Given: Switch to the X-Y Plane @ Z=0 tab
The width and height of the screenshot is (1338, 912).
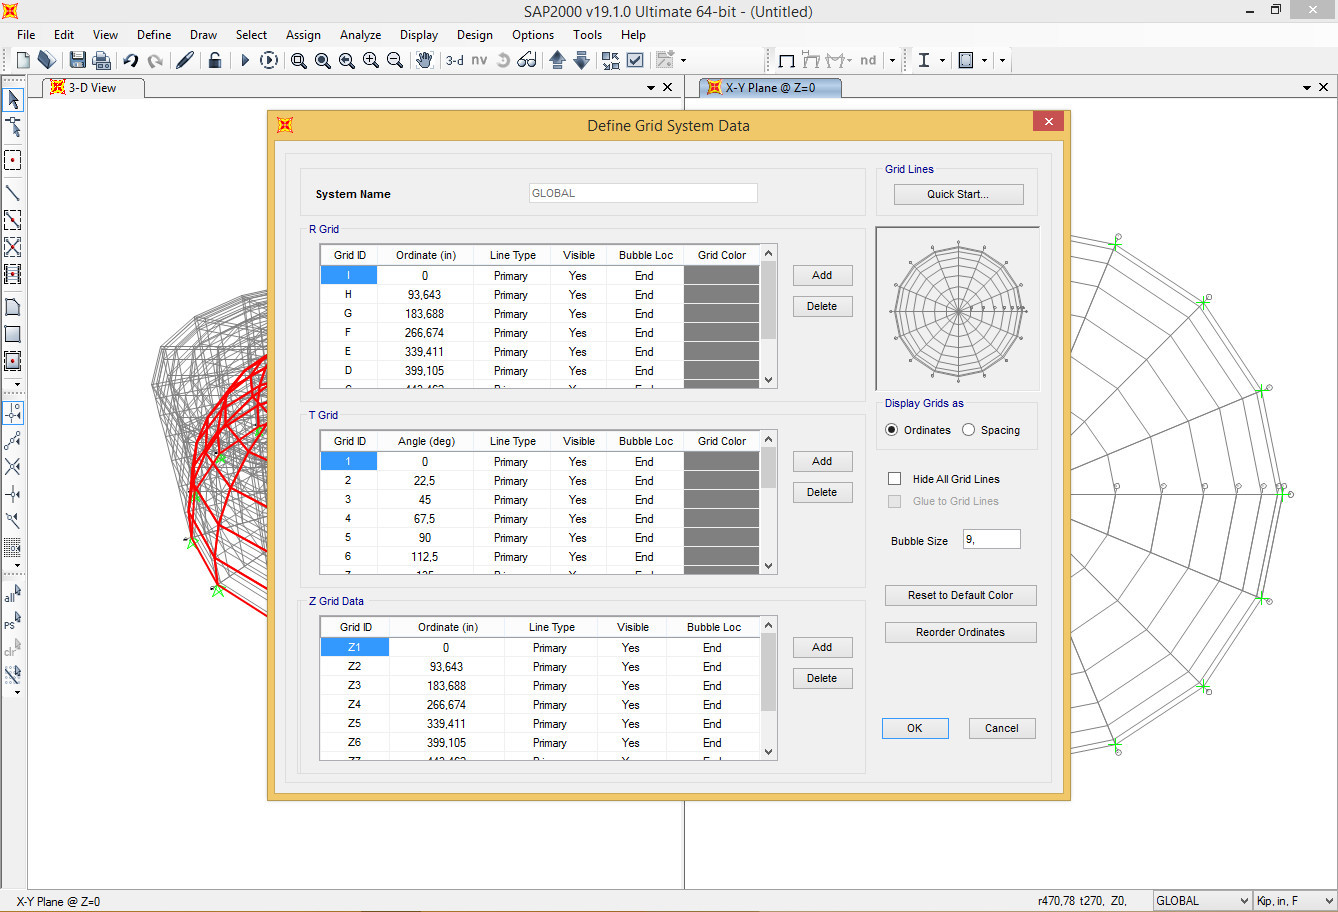Looking at the screenshot, I should tap(770, 88).
